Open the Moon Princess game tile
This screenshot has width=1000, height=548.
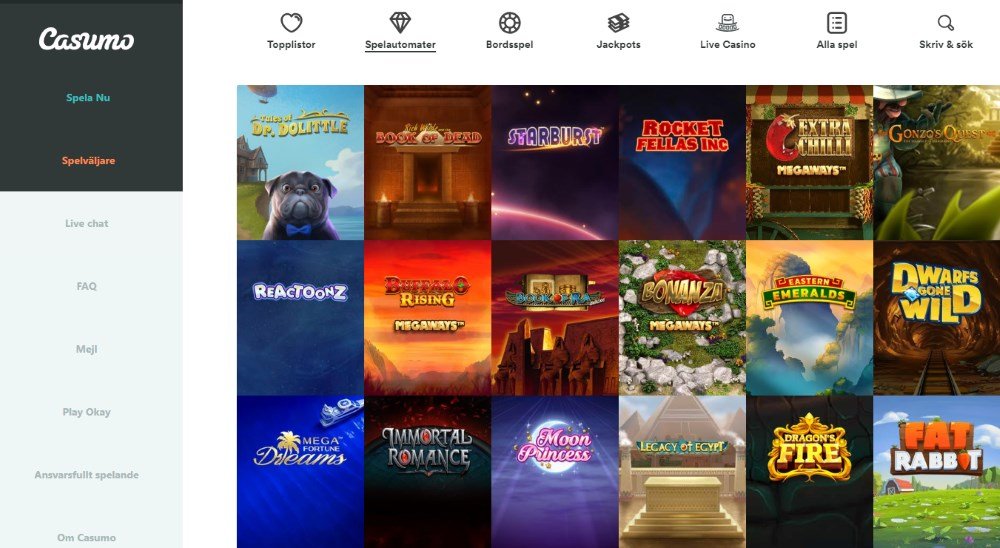555,471
